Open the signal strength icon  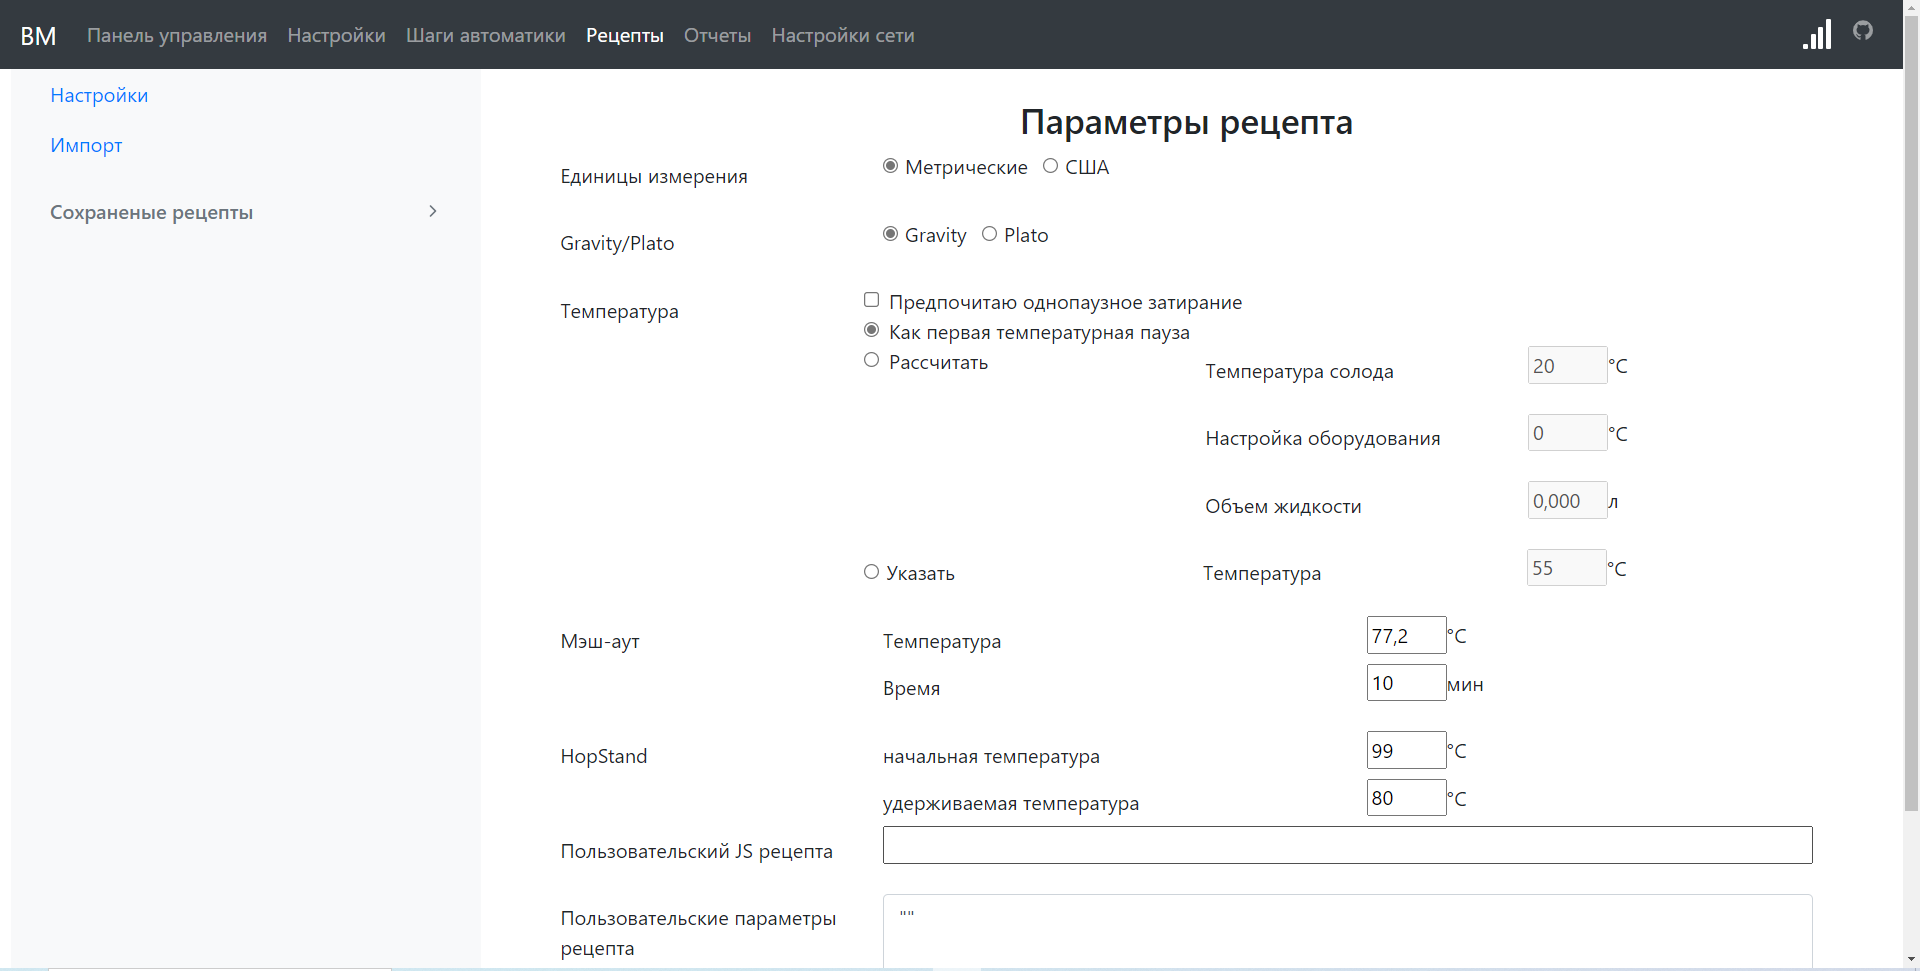tap(1816, 34)
